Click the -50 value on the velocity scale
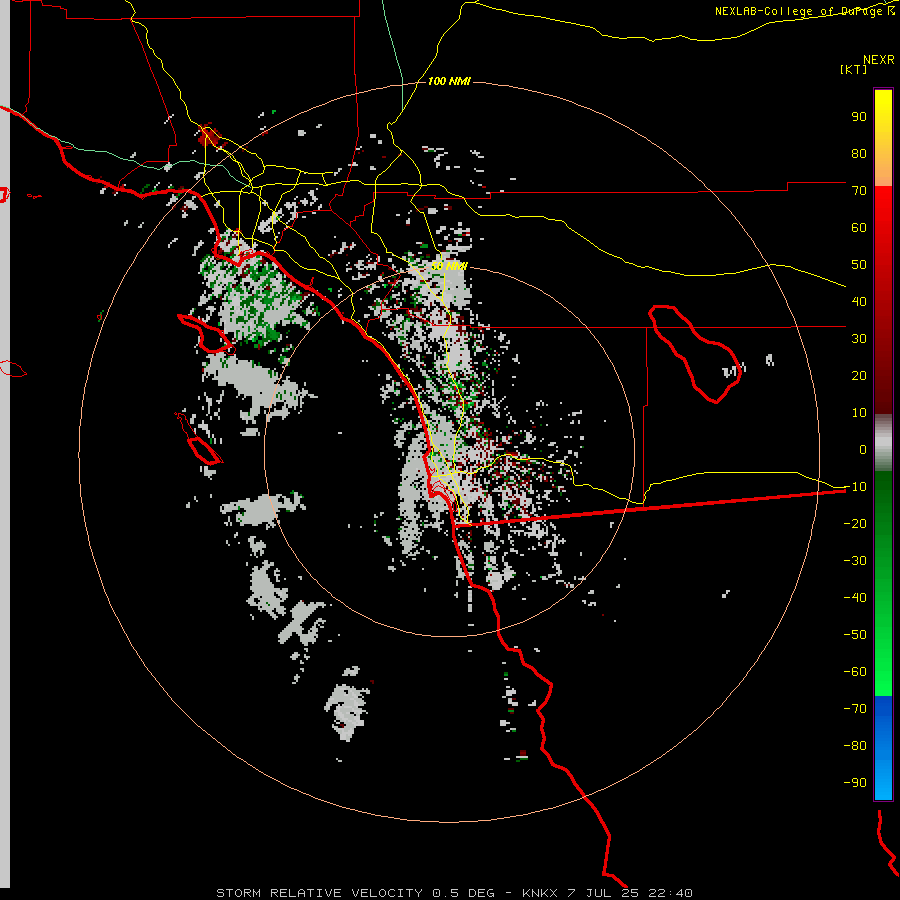The width and height of the screenshot is (900, 900). click(855, 635)
